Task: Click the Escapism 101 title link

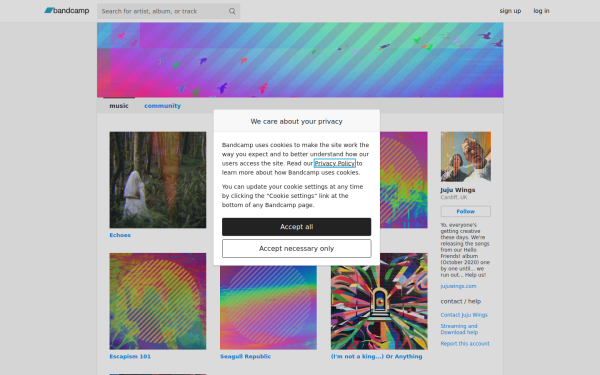Action: coord(130,356)
